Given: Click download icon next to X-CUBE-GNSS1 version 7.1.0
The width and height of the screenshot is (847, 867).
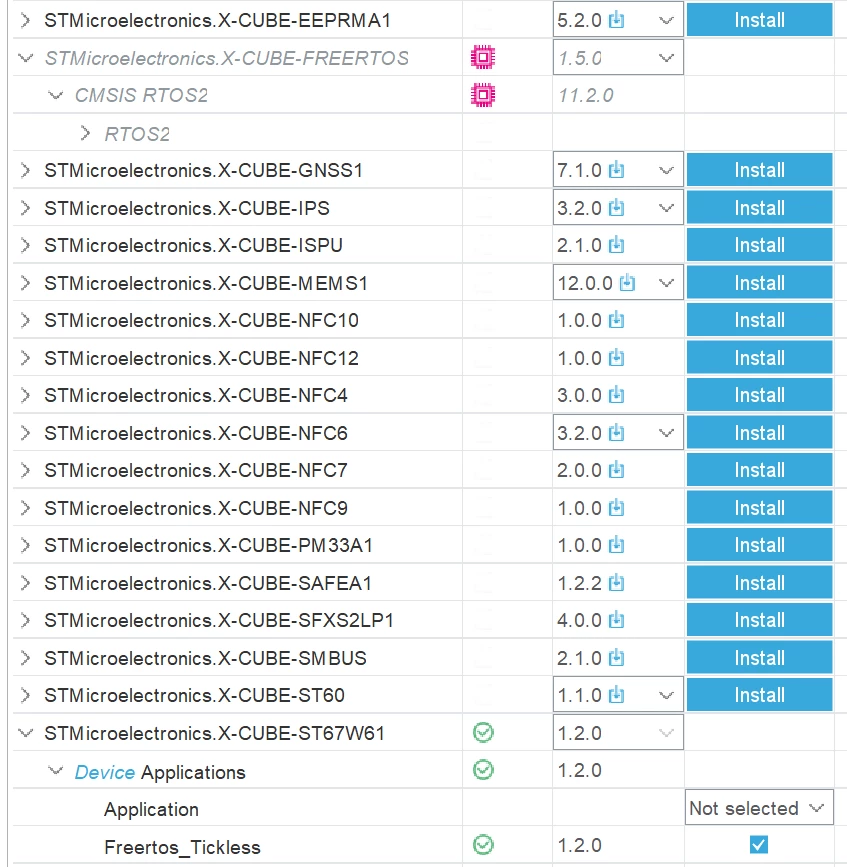Looking at the screenshot, I should point(616,170).
